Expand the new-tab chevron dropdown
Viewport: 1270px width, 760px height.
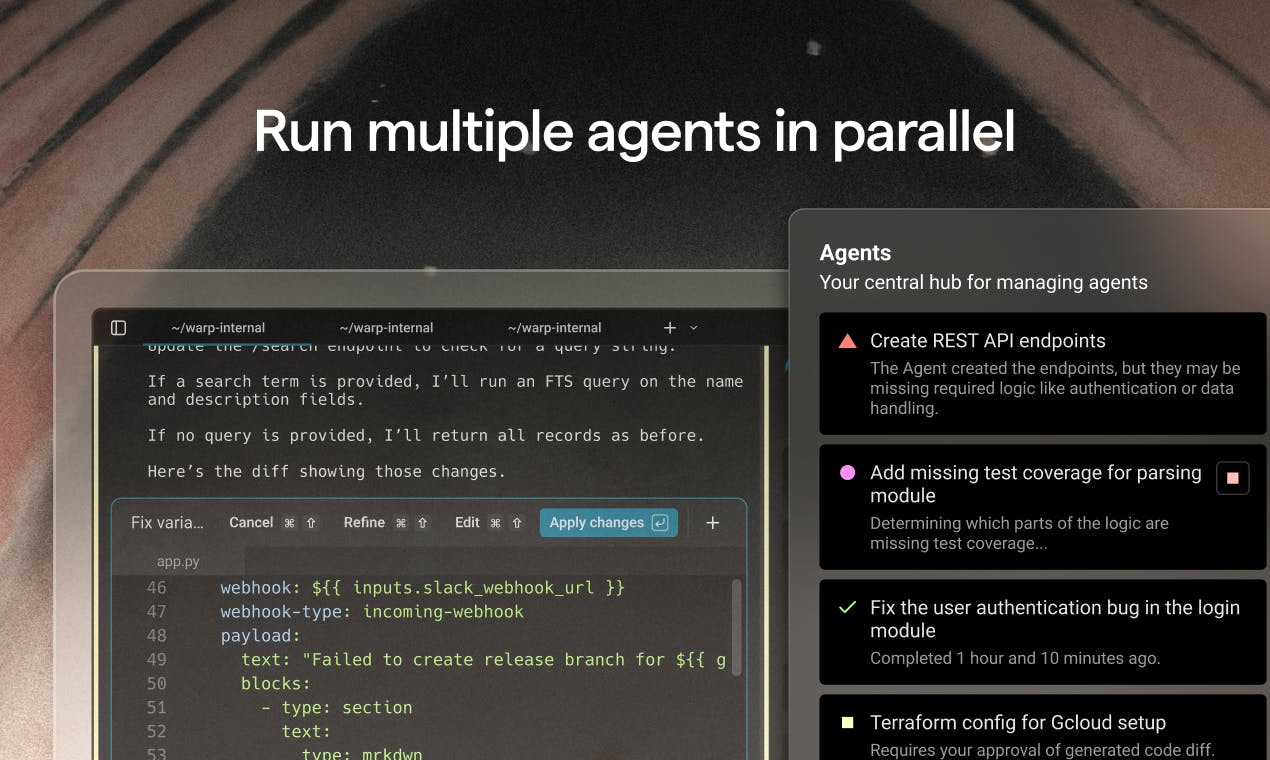[x=694, y=328]
